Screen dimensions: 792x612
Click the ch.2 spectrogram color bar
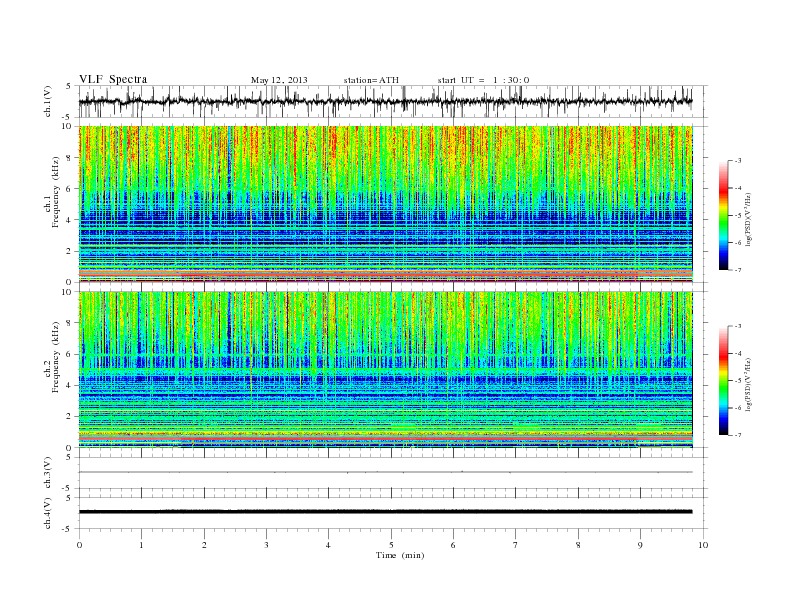tap(723, 381)
